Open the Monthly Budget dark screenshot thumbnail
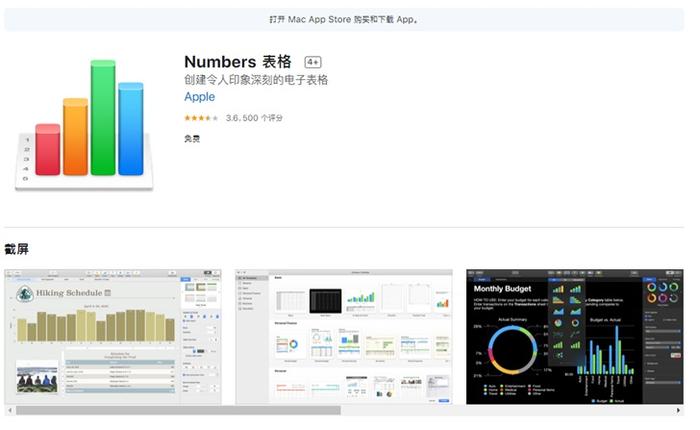This screenshot has width=700, height=430. pyautogui.click(x=575, y=337)
